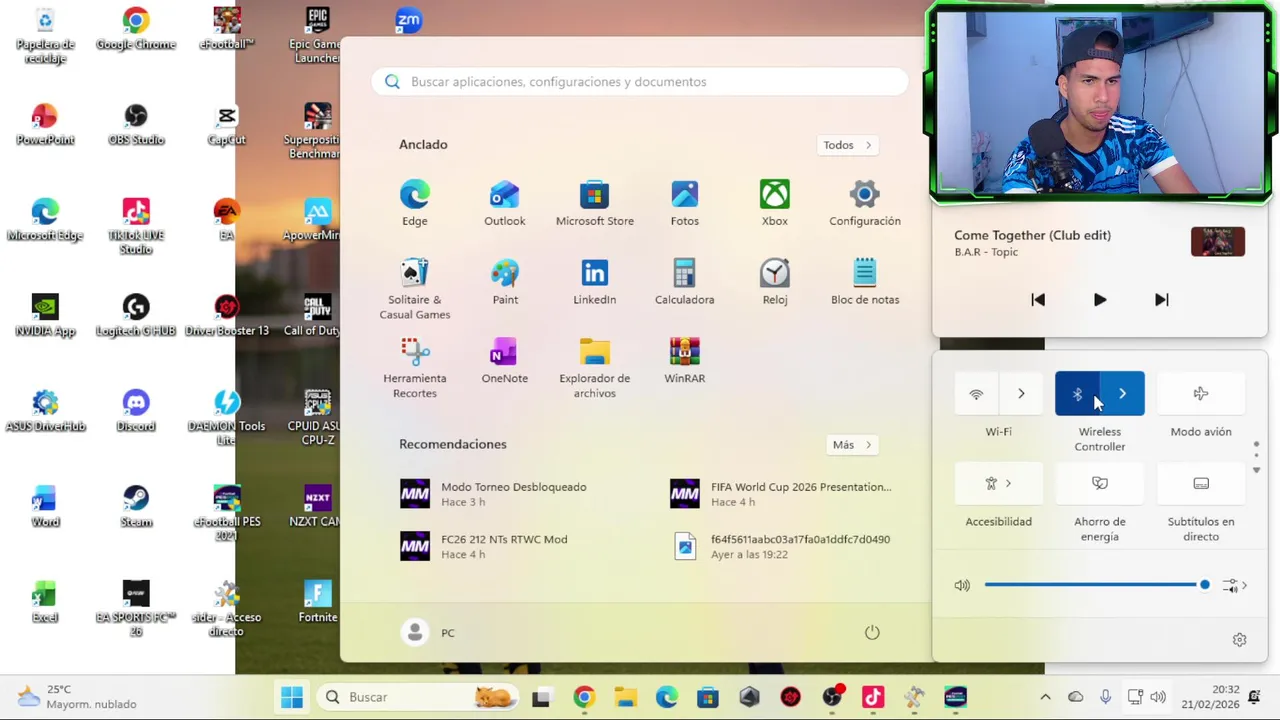This screenshot has height=720, width=1280.
Task: Toggle Bluetooth Wireless Controller button
Action: click(1077, 394)
